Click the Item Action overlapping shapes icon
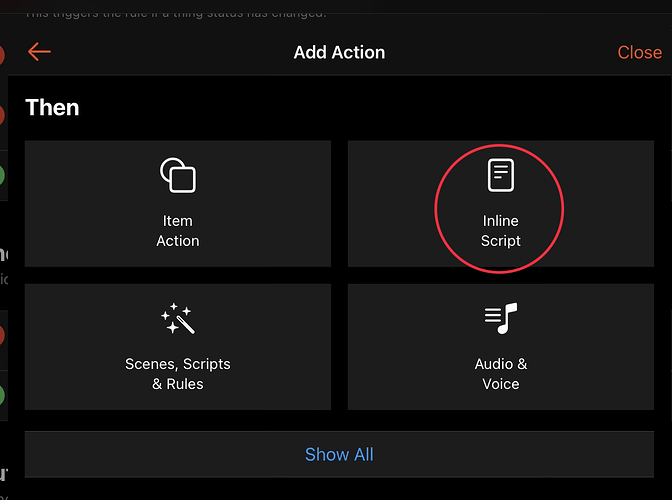Viewport: 672px width, 500px height. pyautogui.click(x=178, y=176)
